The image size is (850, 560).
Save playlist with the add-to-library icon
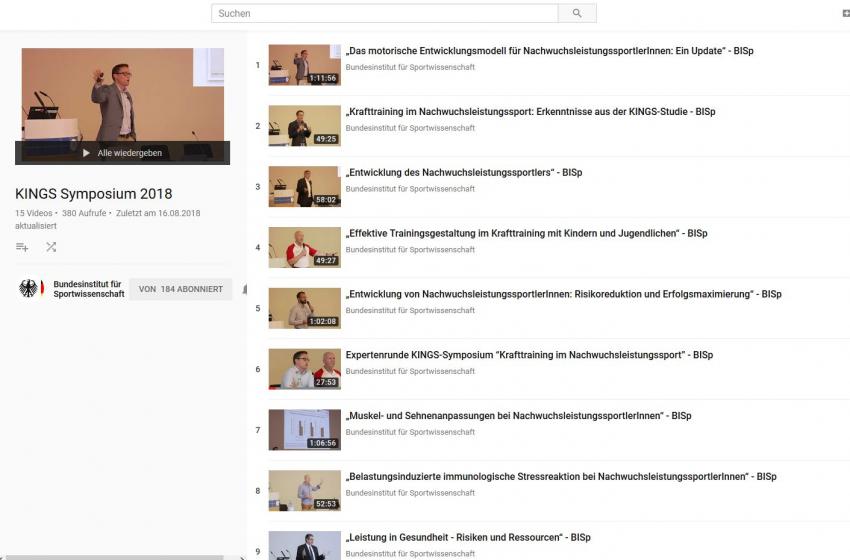point(22,247)
